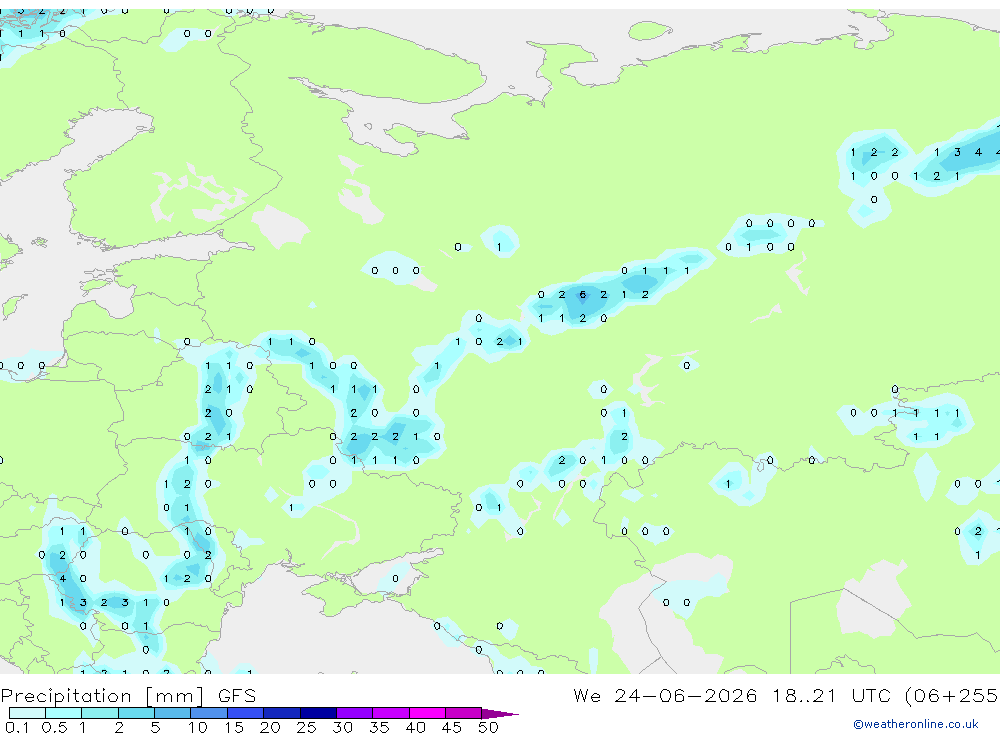1000x733 pixels.
Task: Click the 0.1–0.5 mm legend color swatch
Action: click(x=27, y=713)
